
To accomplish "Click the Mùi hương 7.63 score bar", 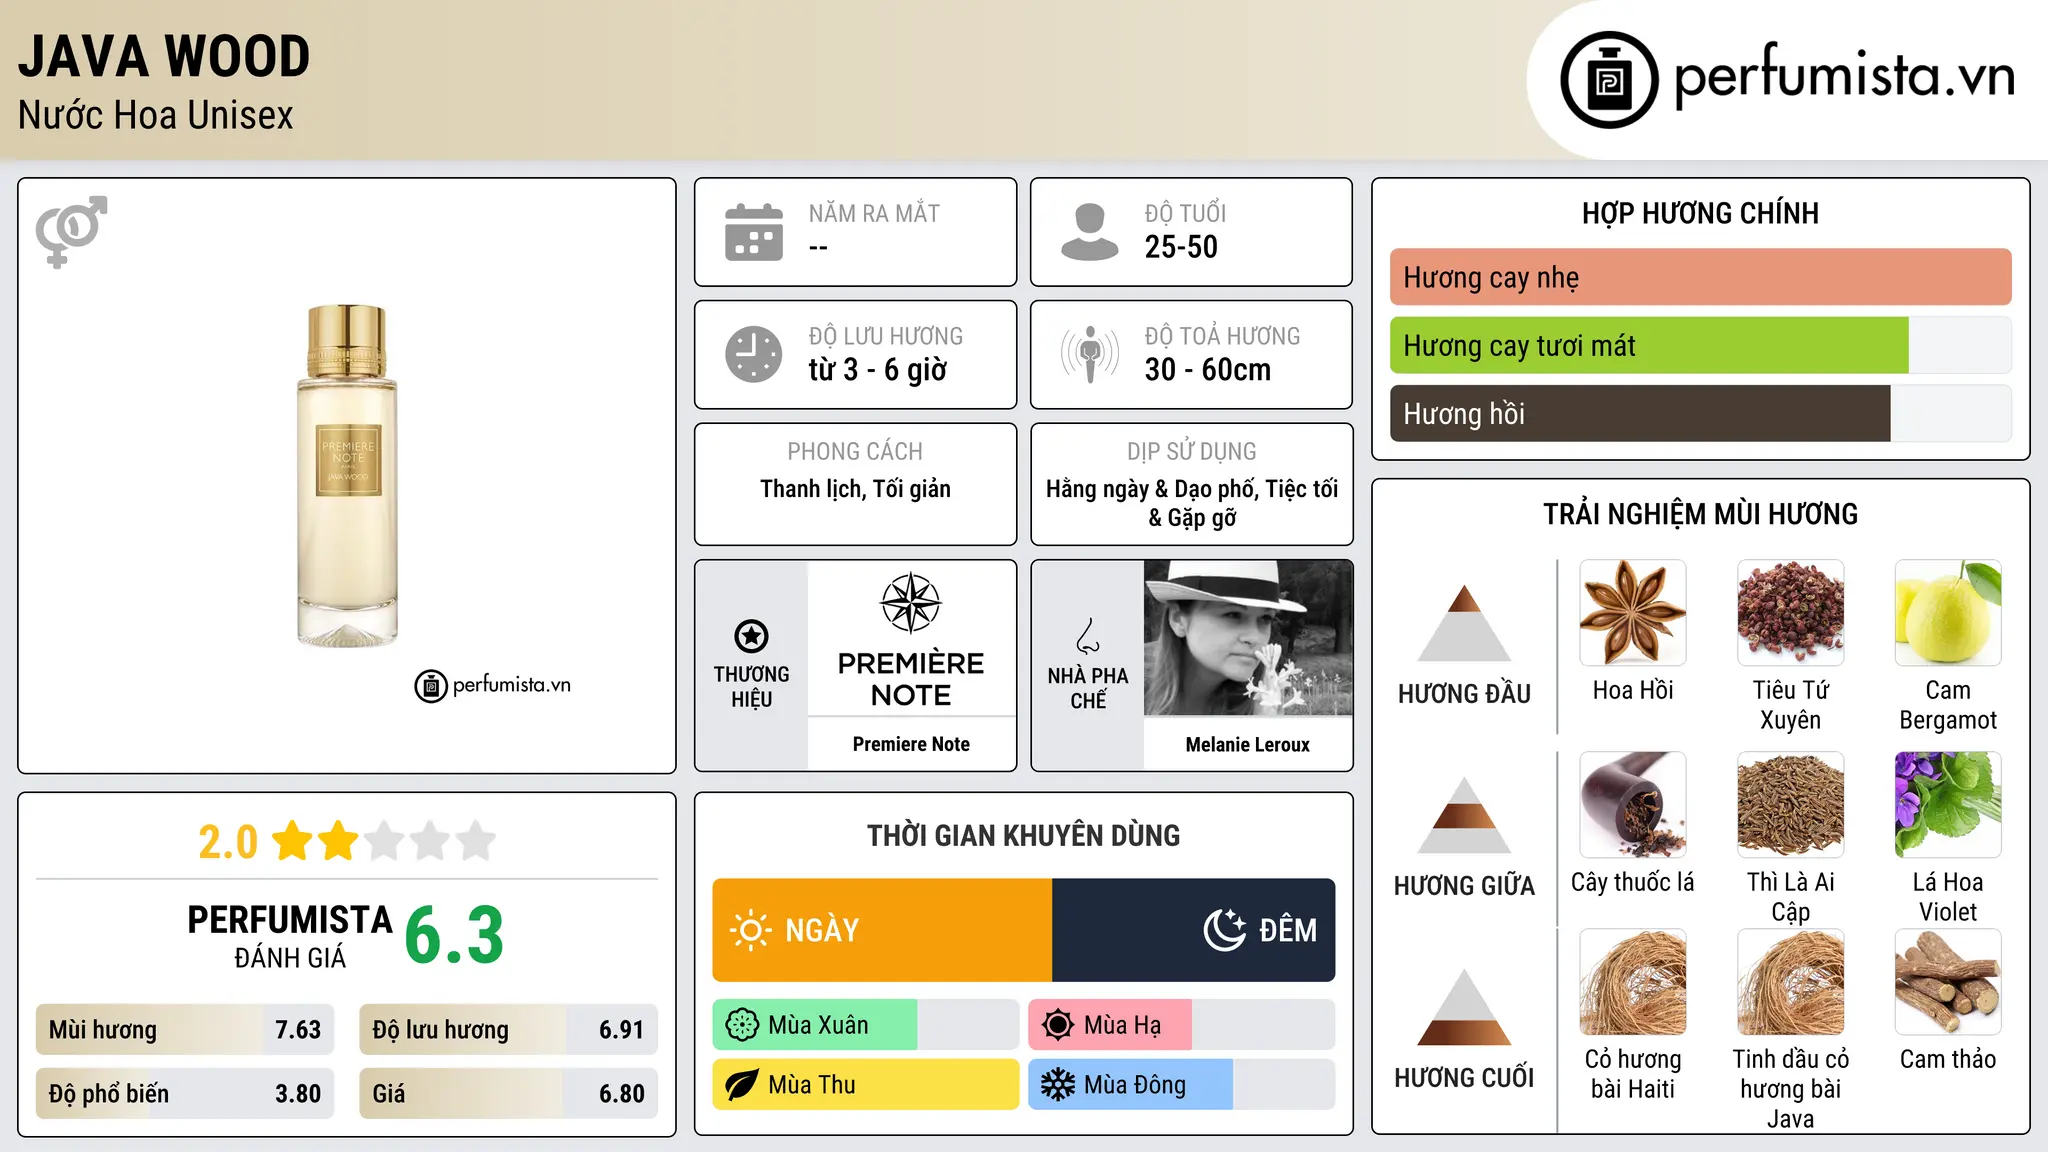I will [185, 1030].
